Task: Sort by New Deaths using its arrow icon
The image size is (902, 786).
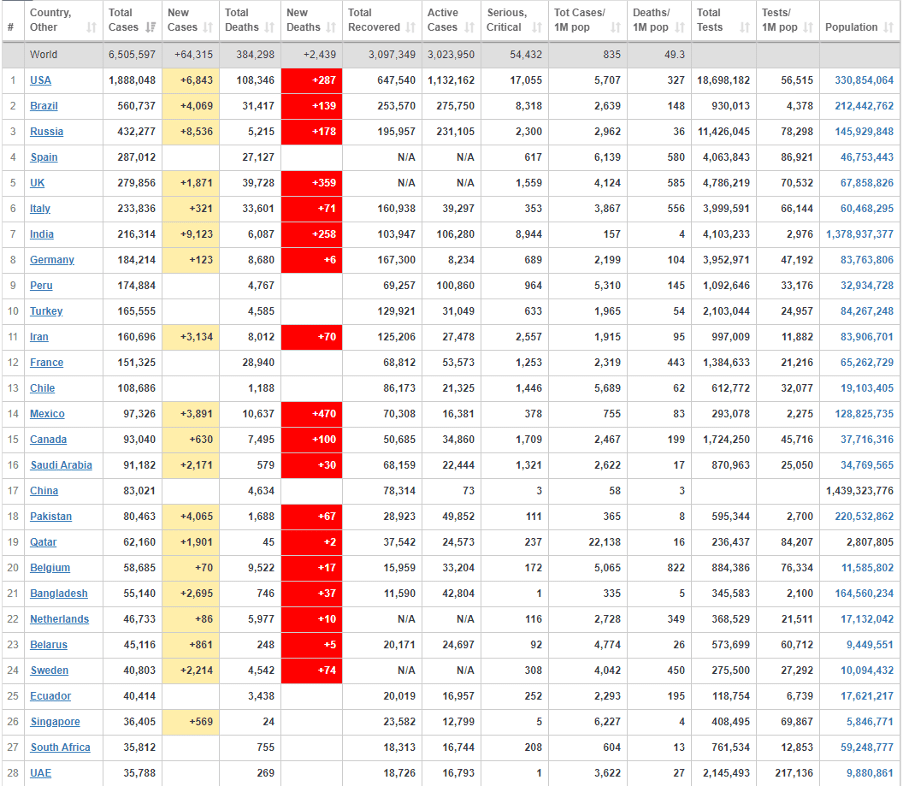Action: click(x=331, y=27)
